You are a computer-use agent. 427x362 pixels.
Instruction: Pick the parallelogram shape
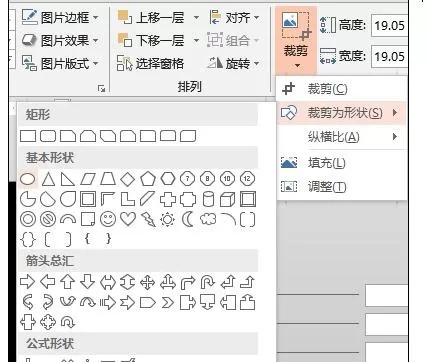[x=88, y=179]
